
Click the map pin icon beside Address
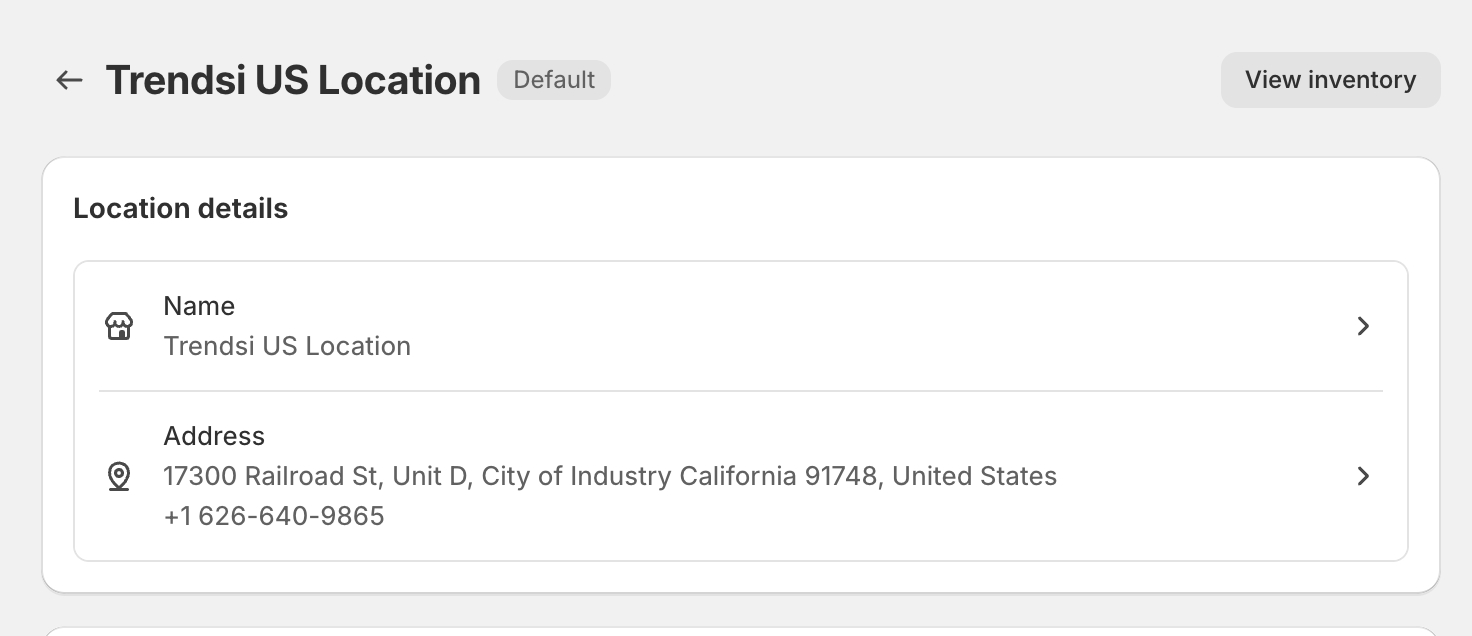(x=119, y=476)
